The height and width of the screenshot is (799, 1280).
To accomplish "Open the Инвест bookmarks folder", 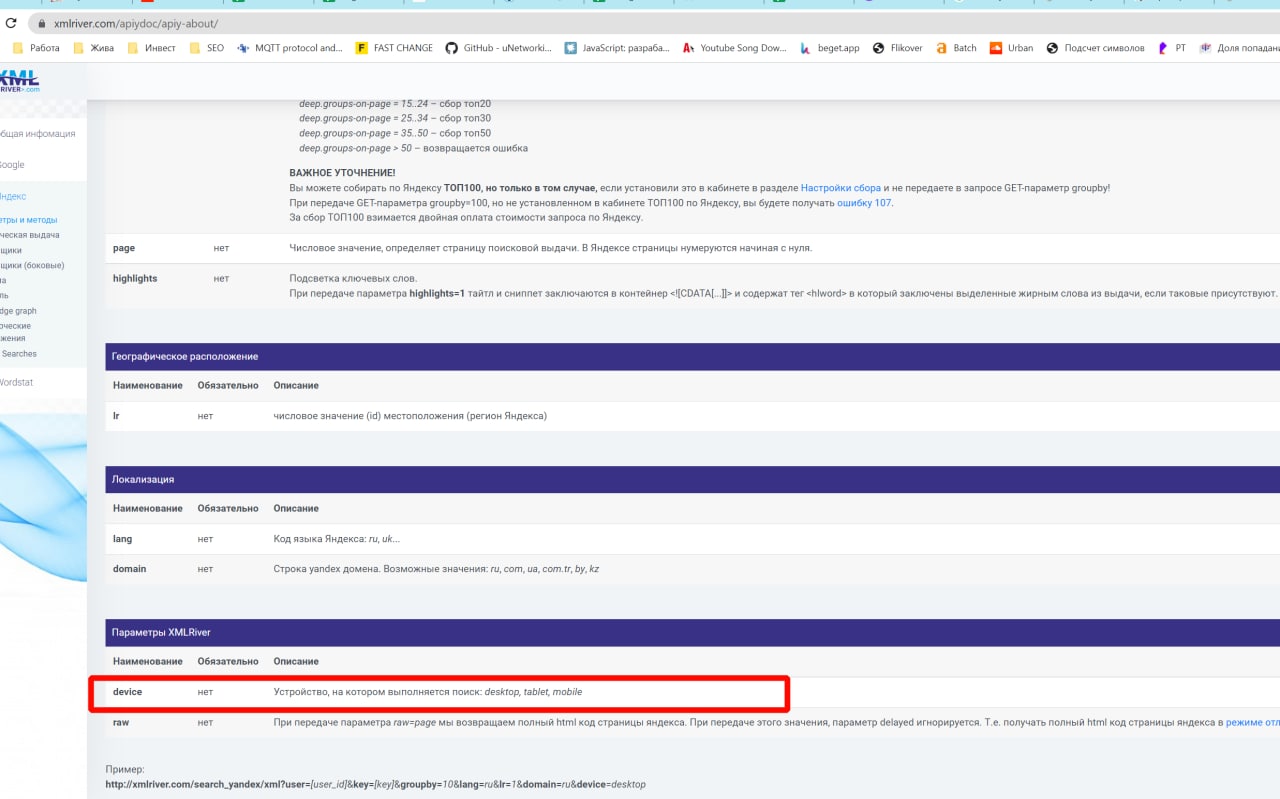I will (x=151, y=48).
